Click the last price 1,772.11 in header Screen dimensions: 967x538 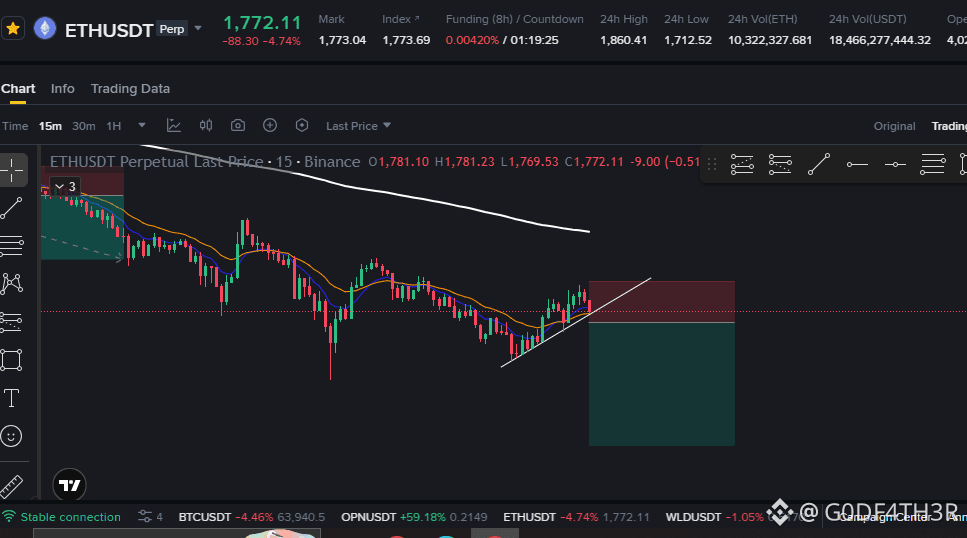[x=262, y=23]
